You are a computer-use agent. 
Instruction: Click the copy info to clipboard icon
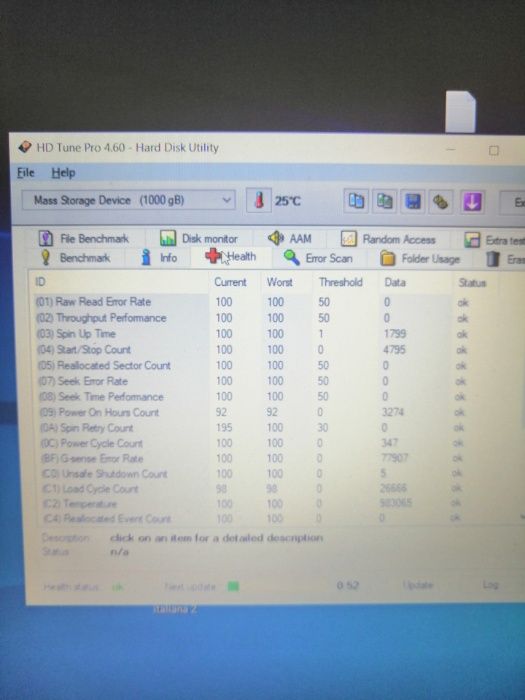(356, 201)
